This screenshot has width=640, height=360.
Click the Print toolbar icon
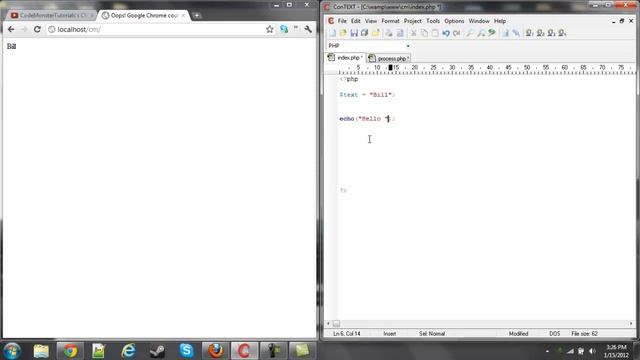389,33
